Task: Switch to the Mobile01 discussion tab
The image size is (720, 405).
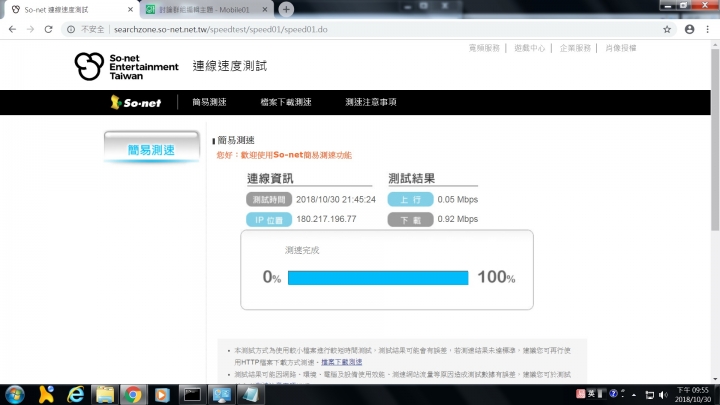Action: (x=205, y=10)
